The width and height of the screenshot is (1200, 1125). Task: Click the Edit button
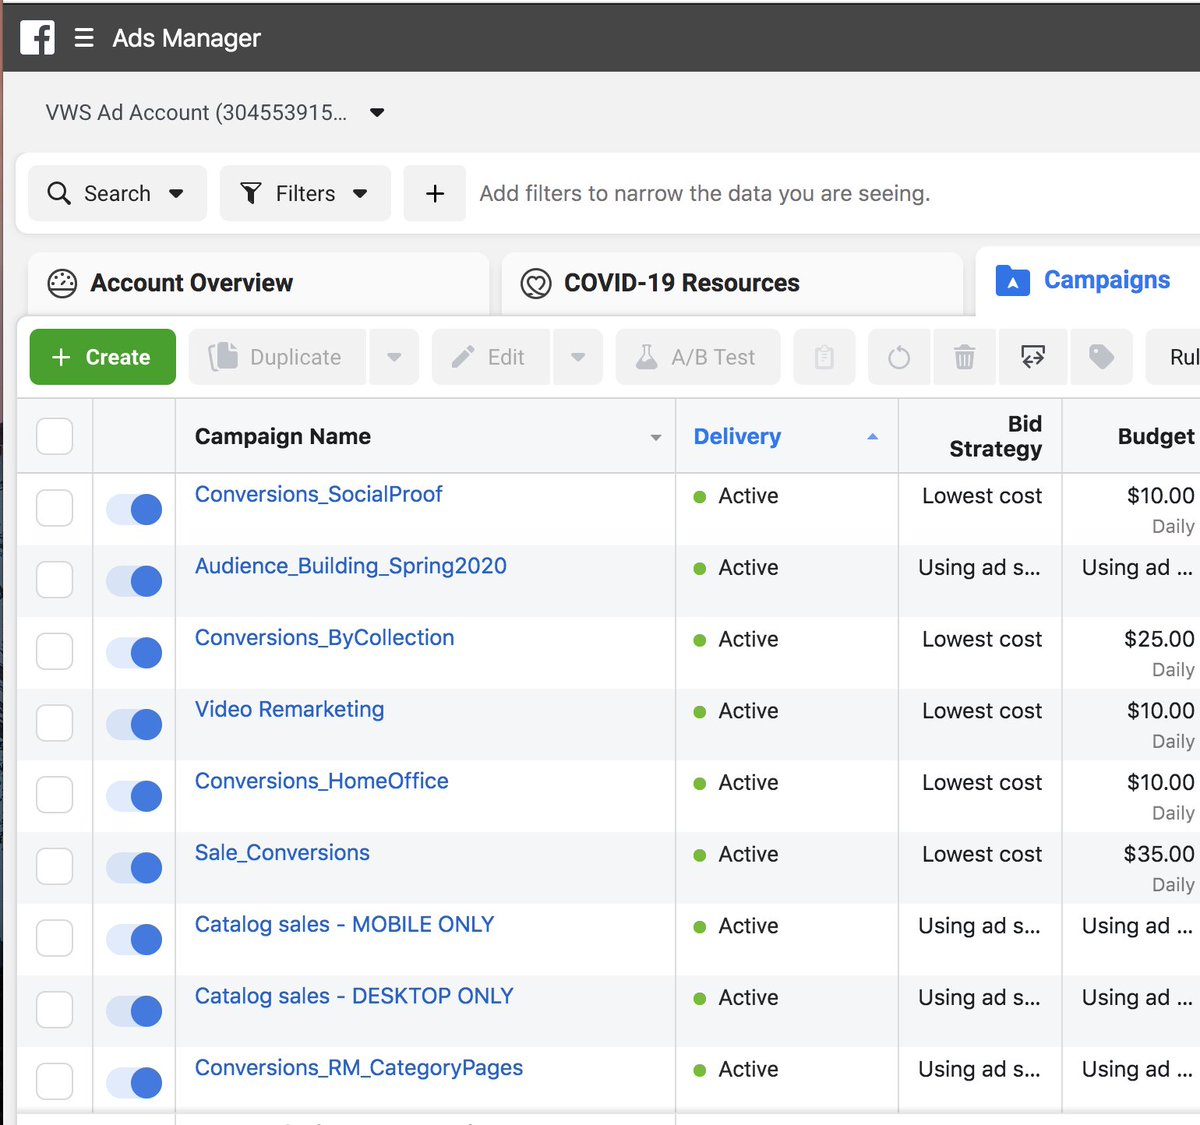click(x=491, y=357)
